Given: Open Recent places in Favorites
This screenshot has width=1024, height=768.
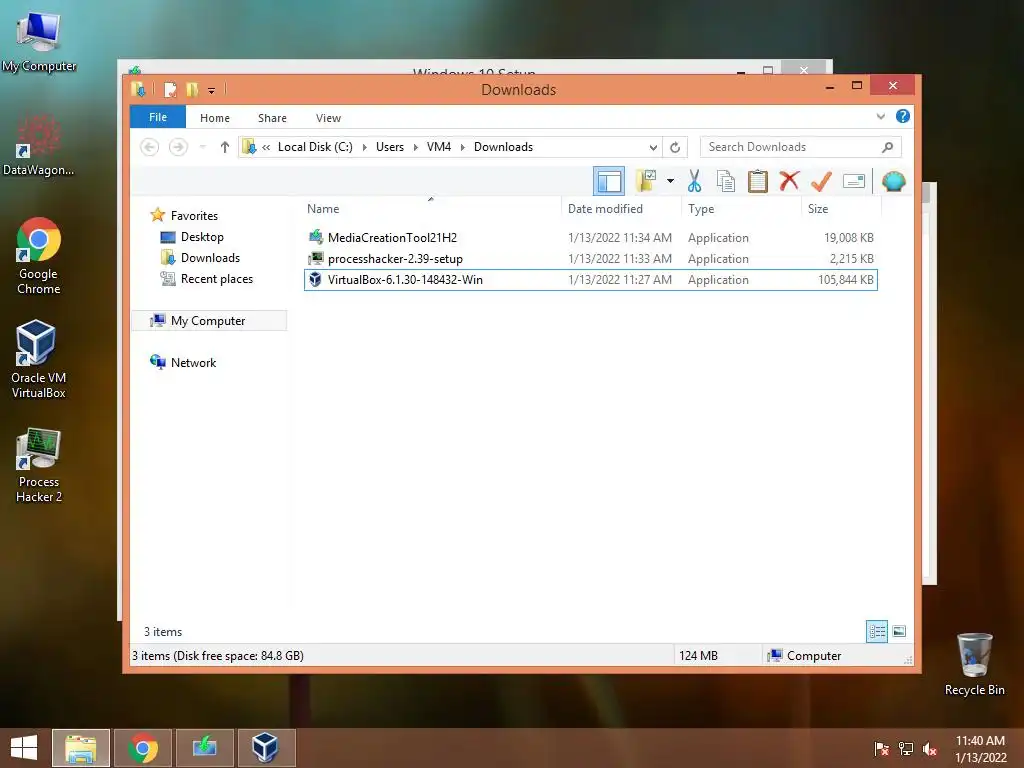Looking at the screenshot, I should (216, 279).
